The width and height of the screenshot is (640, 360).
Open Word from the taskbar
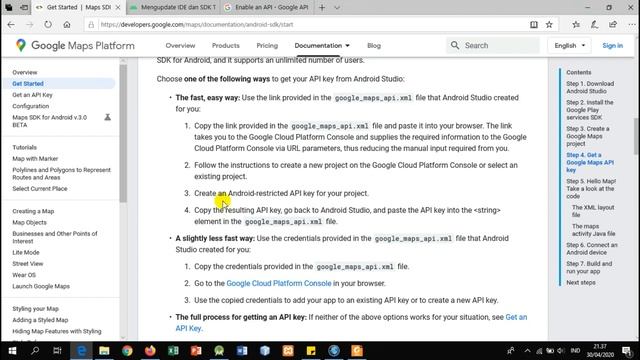pyautogui.click(x=242, y=351)
